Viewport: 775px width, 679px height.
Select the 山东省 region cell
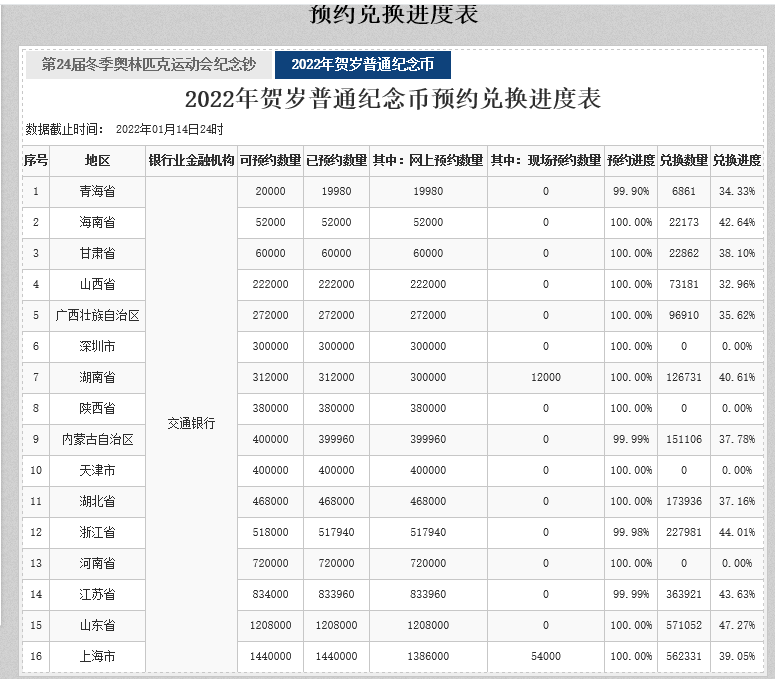tap(97, 626)
